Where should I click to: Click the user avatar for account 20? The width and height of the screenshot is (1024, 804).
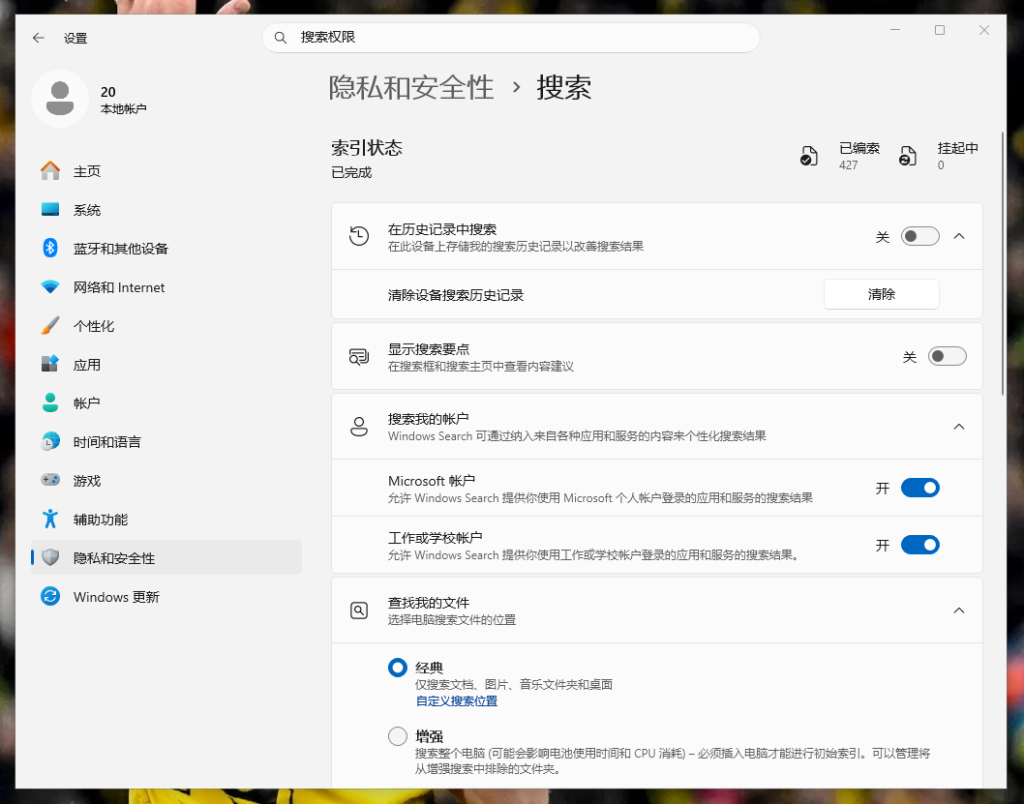[x=60, y=99]
